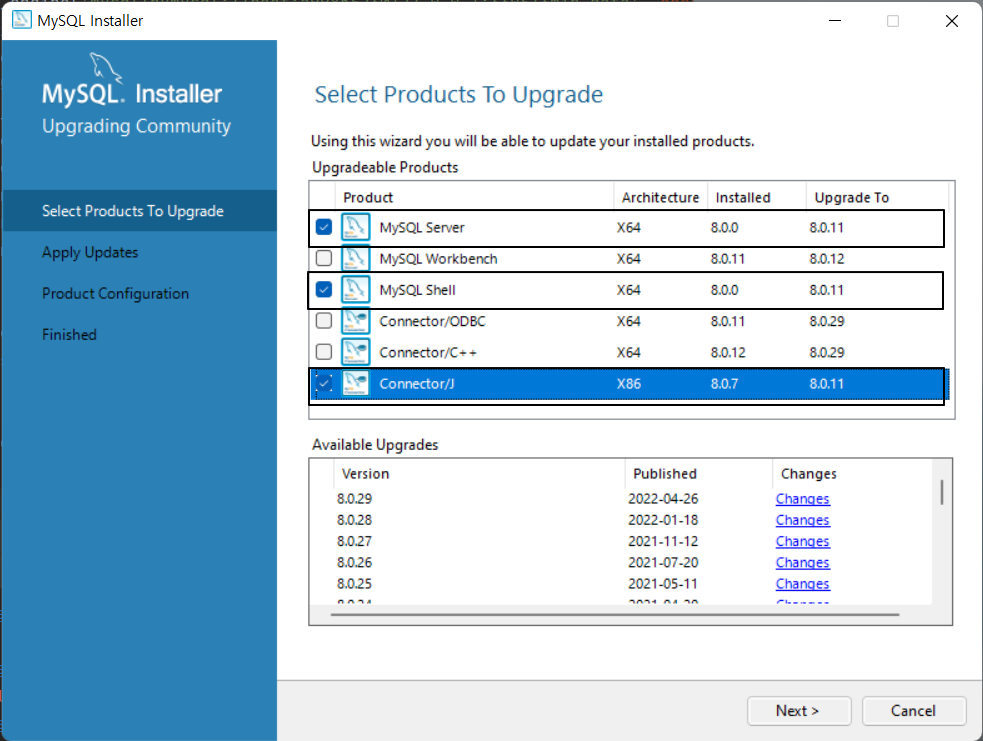983x741 pixels.
Task: Click the Upgrade To column header
Action: [878, 197]
